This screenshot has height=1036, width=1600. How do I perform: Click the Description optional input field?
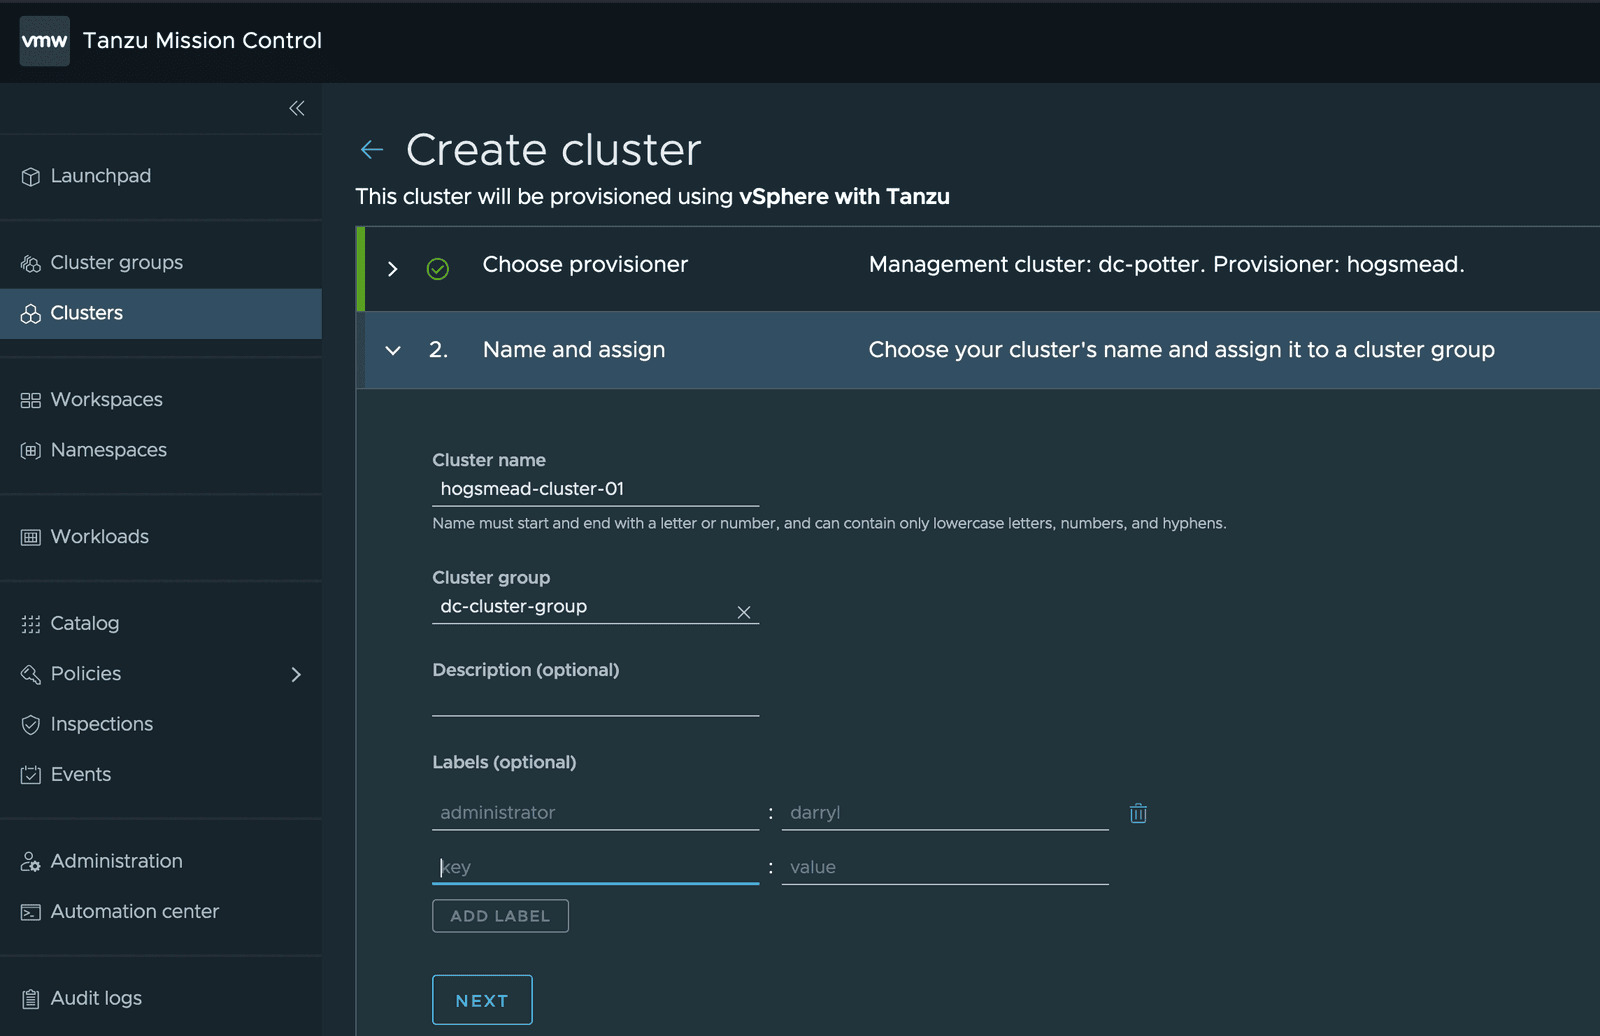(x=594, y=707)
